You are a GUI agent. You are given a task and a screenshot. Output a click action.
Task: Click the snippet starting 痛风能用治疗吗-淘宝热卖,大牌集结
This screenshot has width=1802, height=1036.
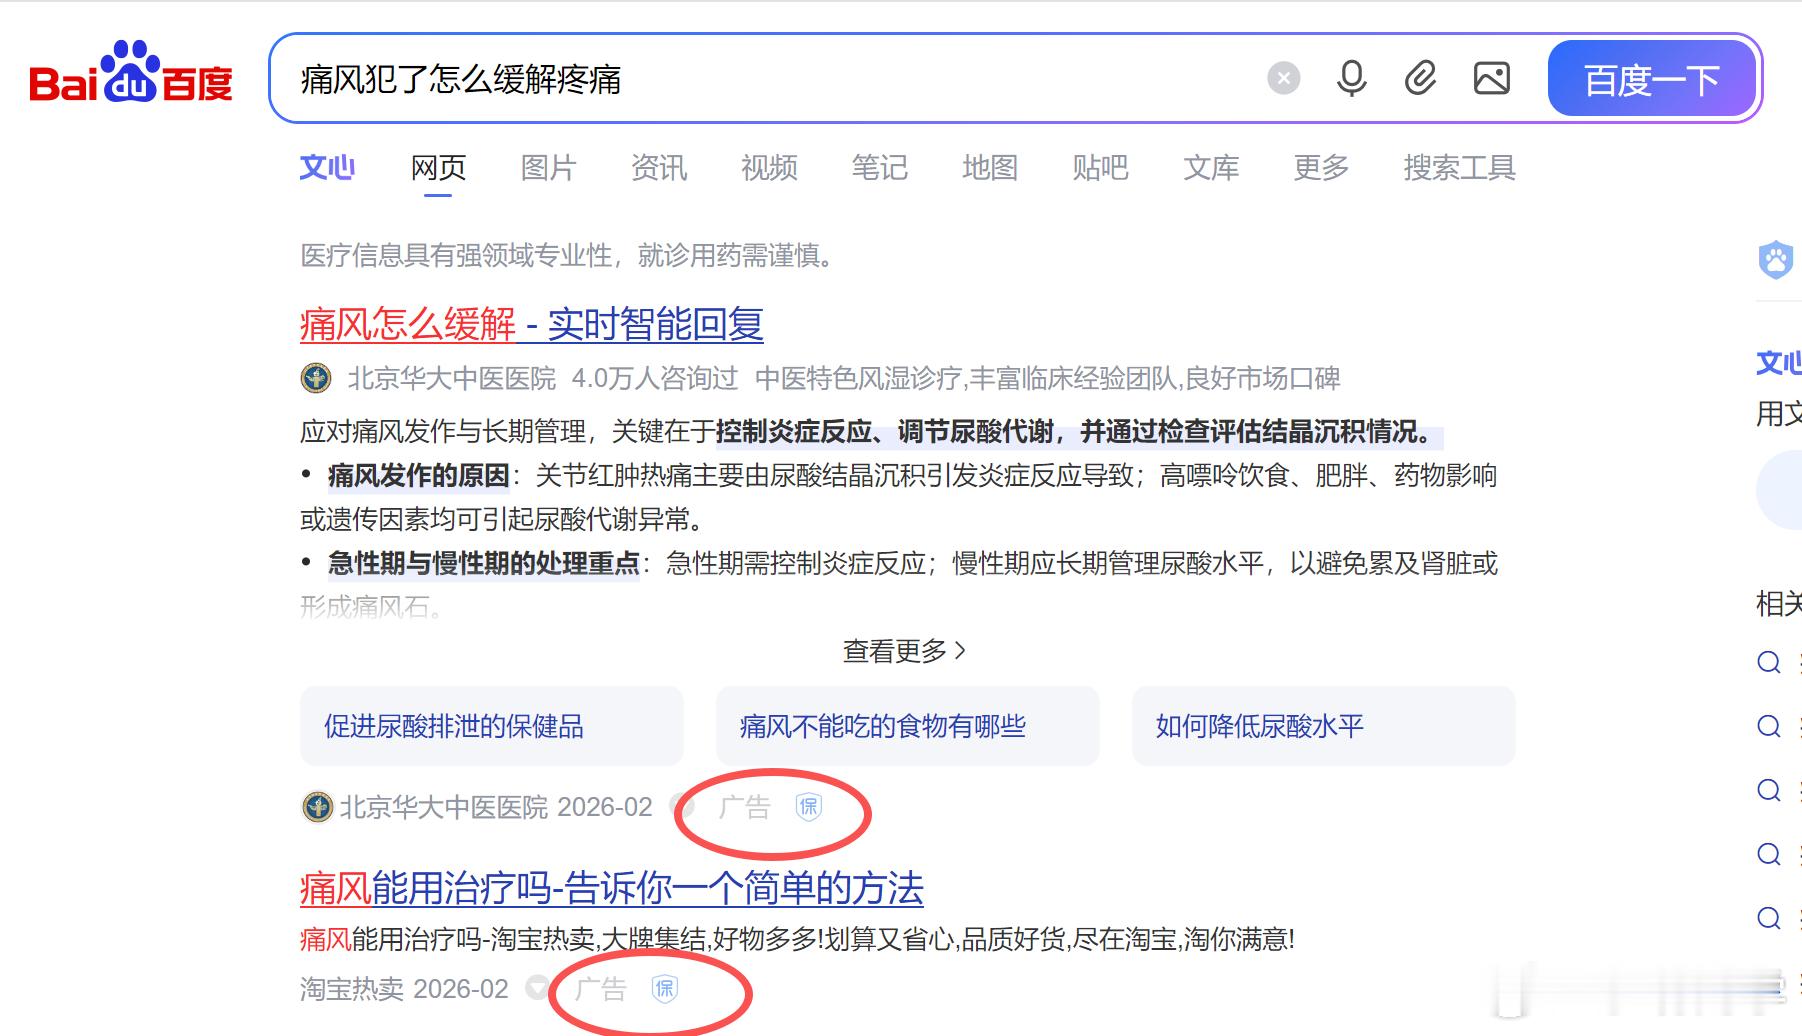pos(798,940)
